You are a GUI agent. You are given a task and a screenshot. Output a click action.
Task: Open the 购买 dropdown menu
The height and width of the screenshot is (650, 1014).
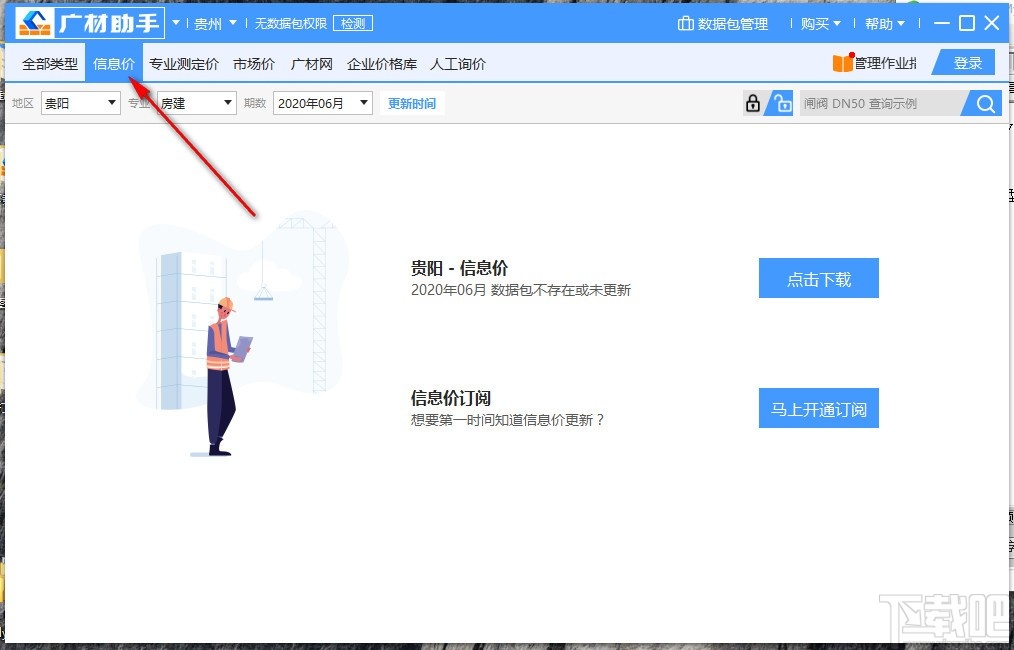click(x=820, y=22)
